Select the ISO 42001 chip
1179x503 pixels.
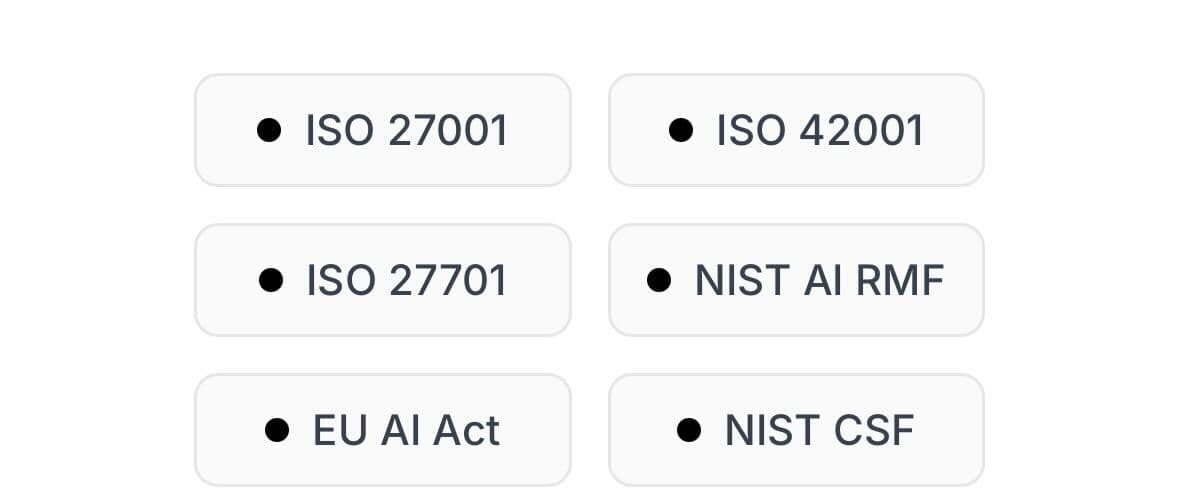pyautogui.click(x=796, y=130)
